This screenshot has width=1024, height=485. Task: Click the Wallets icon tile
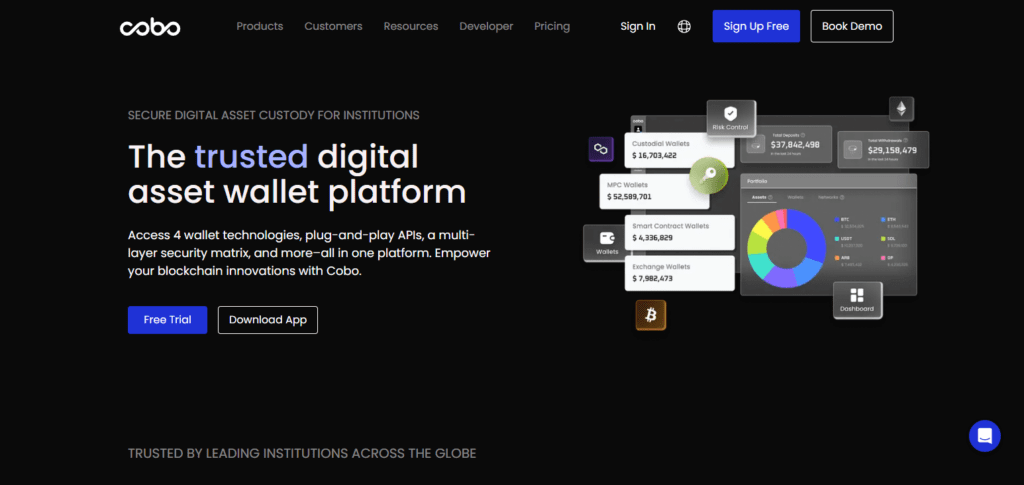607,243
